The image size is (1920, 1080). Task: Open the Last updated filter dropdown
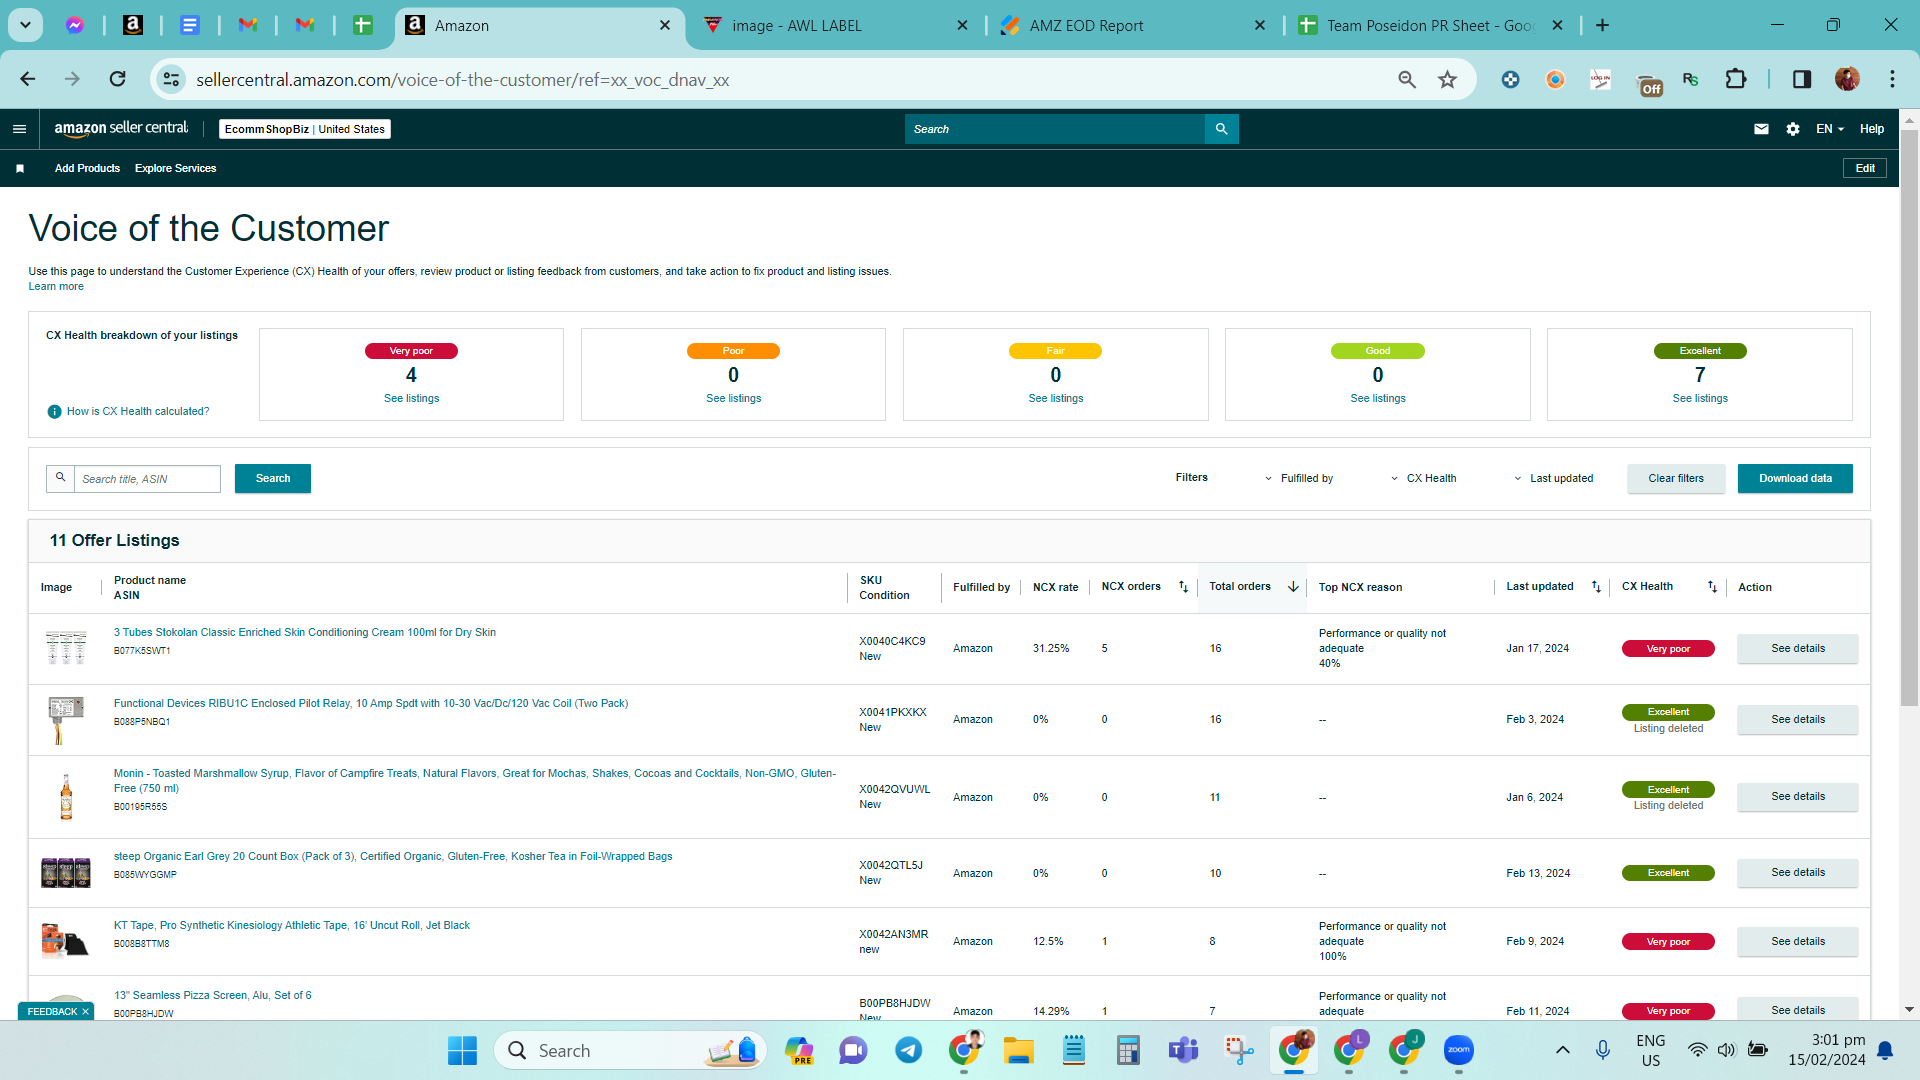tap(1553, 479)
